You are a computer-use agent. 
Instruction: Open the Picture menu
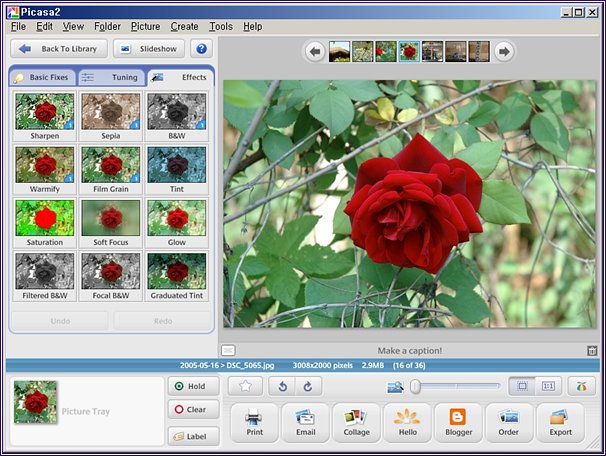[145, 26]
